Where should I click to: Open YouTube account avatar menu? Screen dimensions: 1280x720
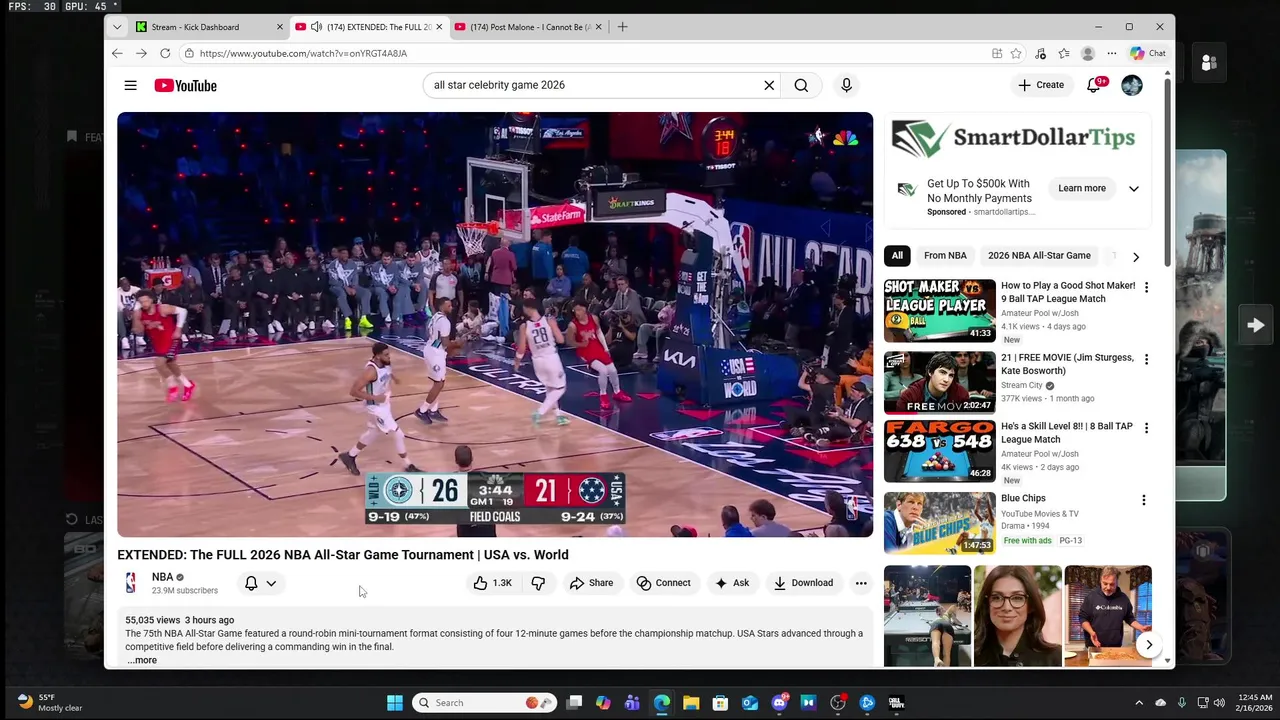(x=1132, y=85)
